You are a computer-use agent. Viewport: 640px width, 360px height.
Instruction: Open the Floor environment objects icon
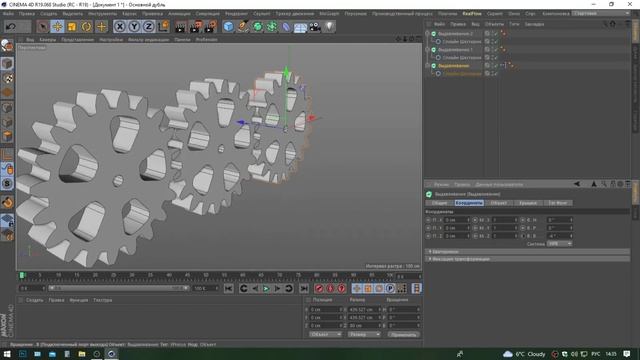(300, 27)
